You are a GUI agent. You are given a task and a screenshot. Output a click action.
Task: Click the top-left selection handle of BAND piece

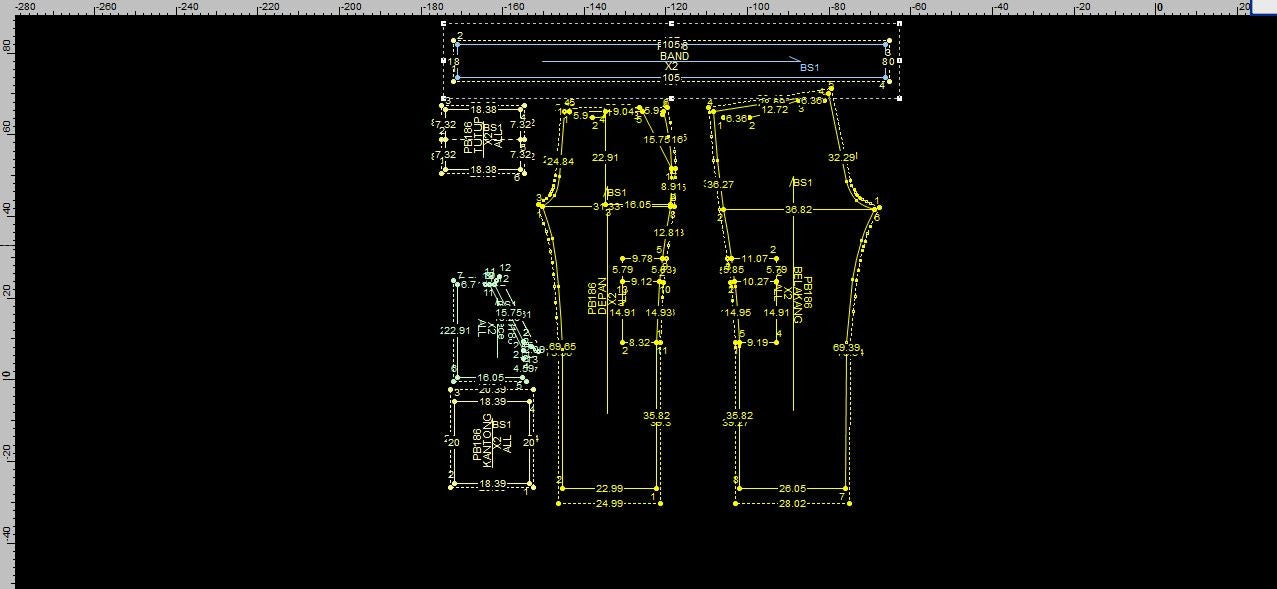[444, 25]
